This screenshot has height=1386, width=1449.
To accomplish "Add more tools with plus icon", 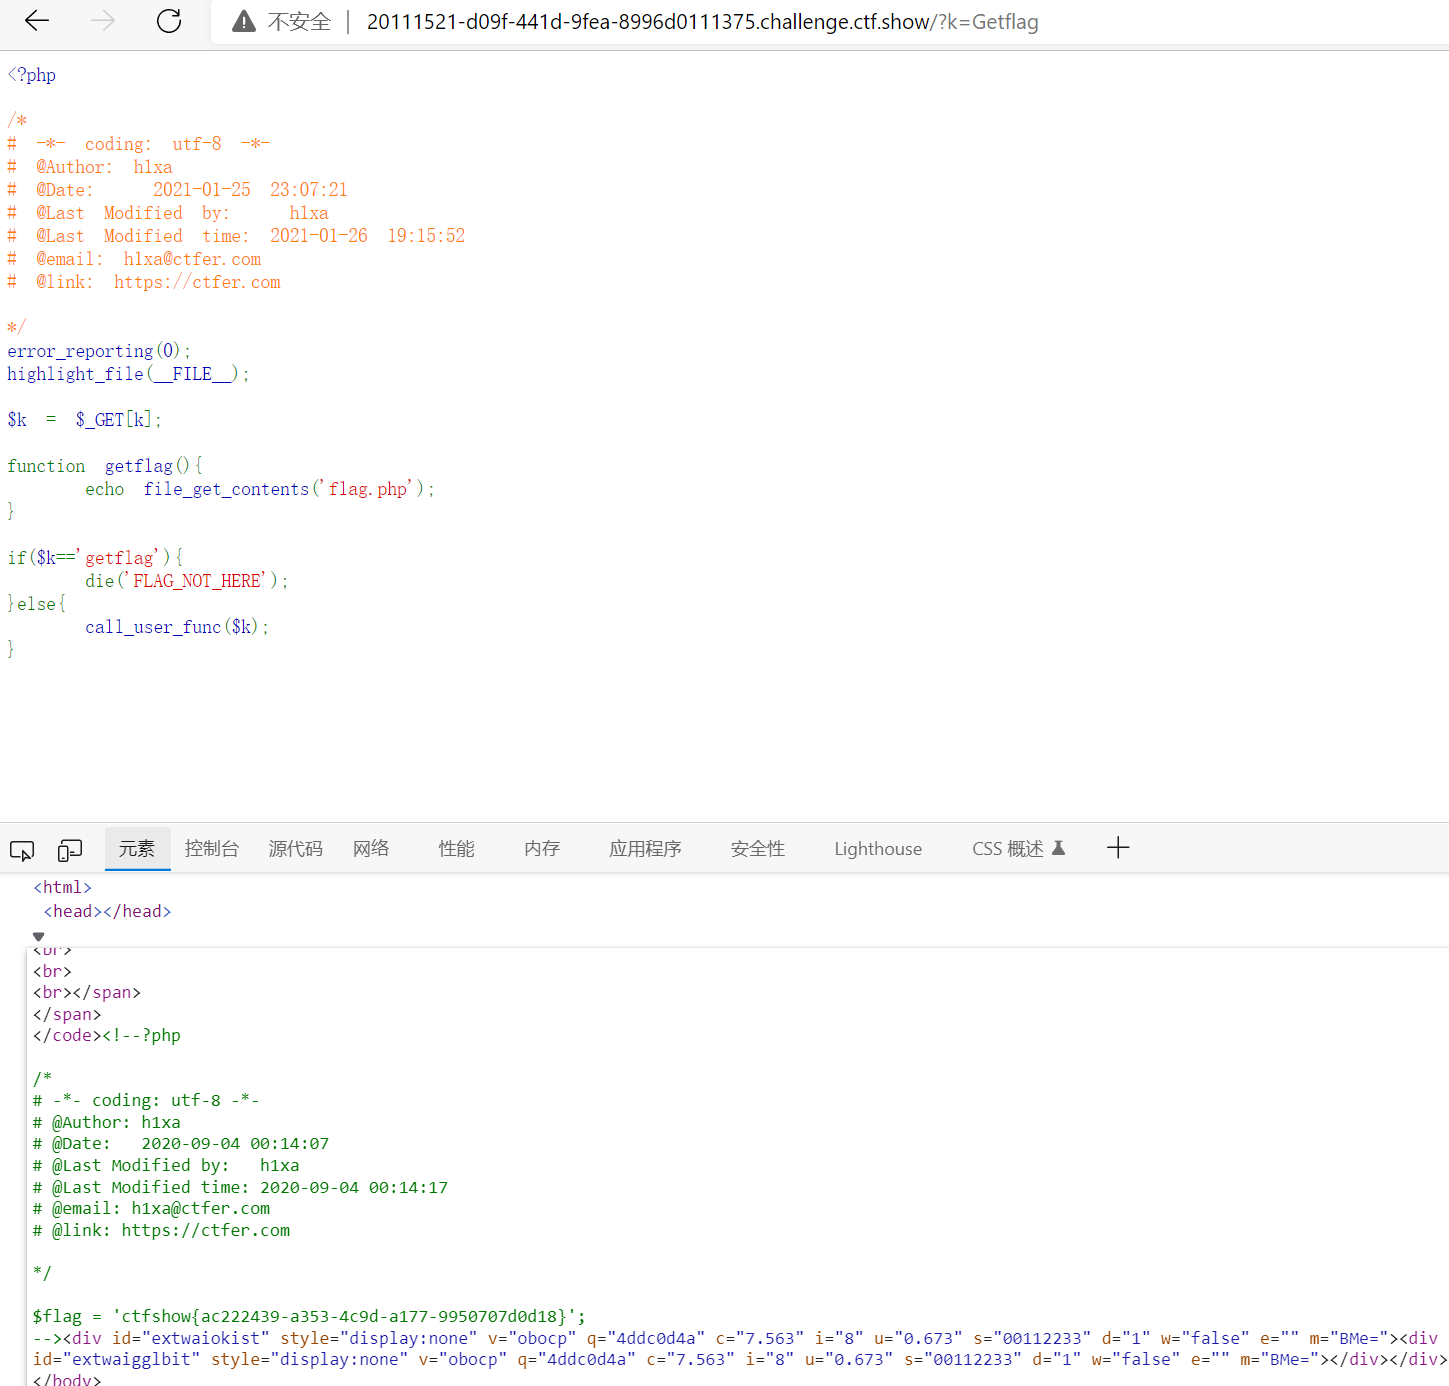I will point(1118,848).
